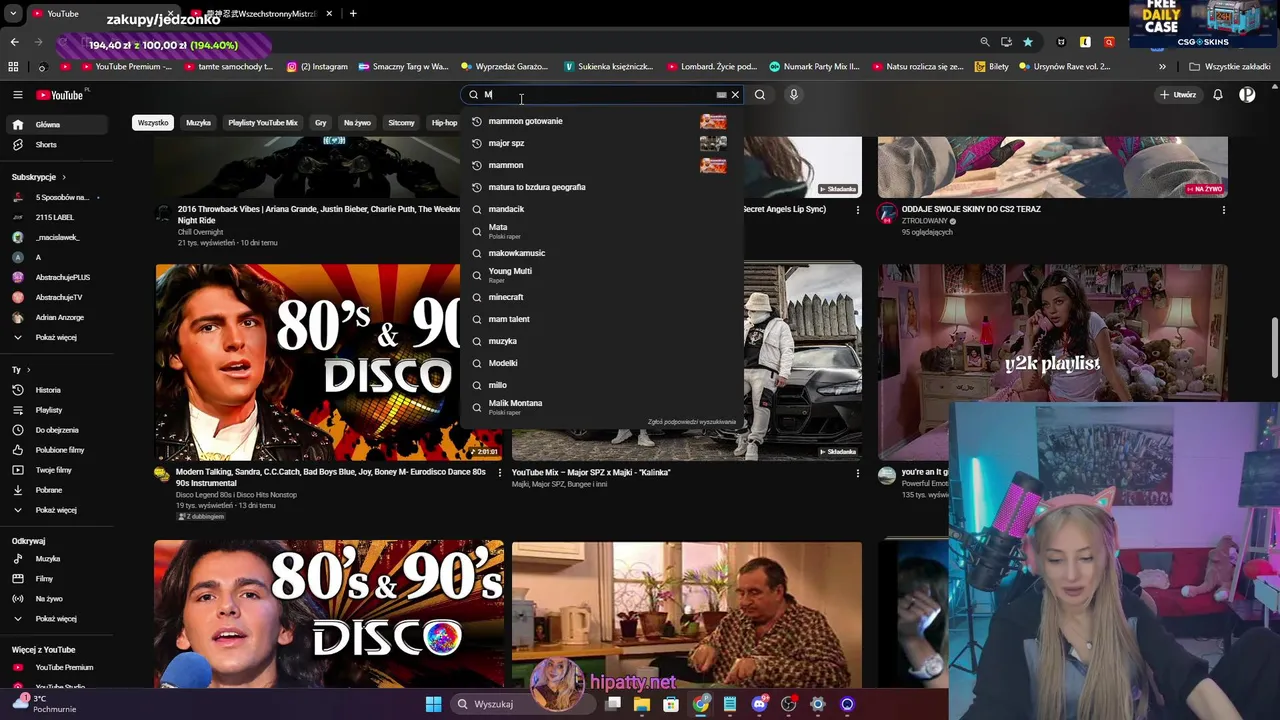This screenshot has width=1280, height=720.
Task: Select the Playlisty YouTube Mix chip
Action: pyautogui.click(x=262, y=123)
